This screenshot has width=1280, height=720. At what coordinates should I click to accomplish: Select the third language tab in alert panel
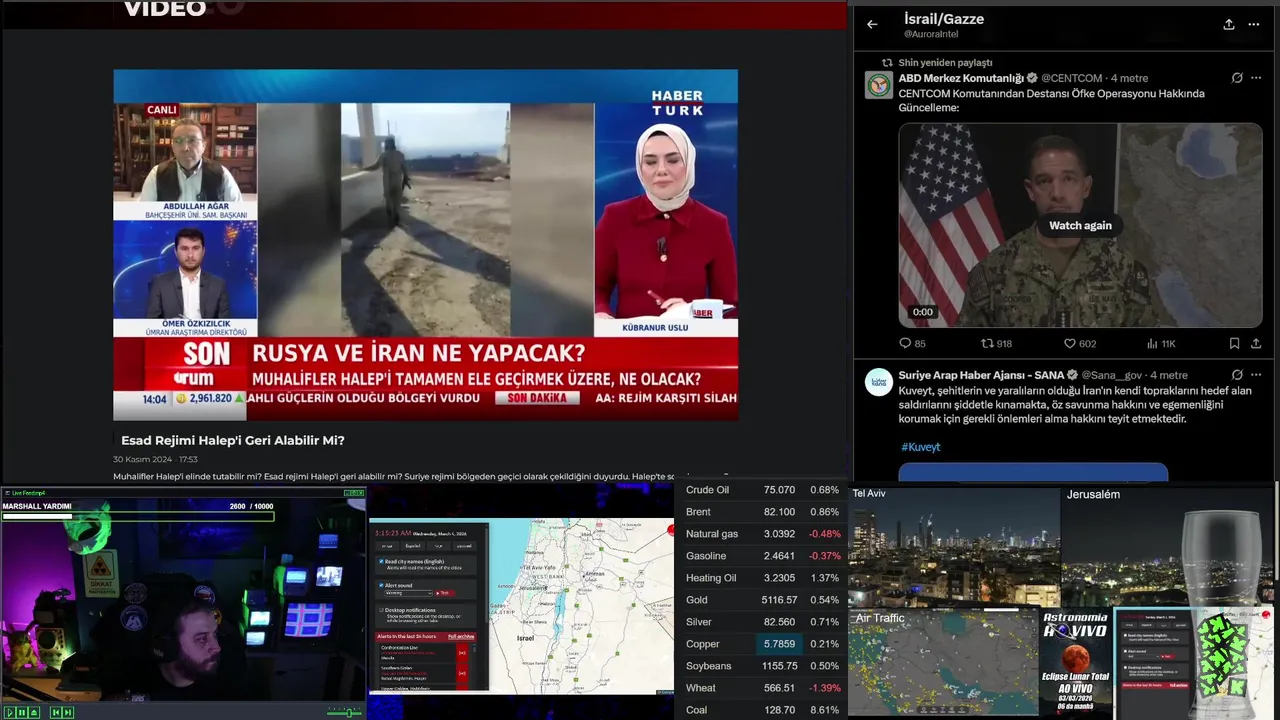tap(438, 546)
